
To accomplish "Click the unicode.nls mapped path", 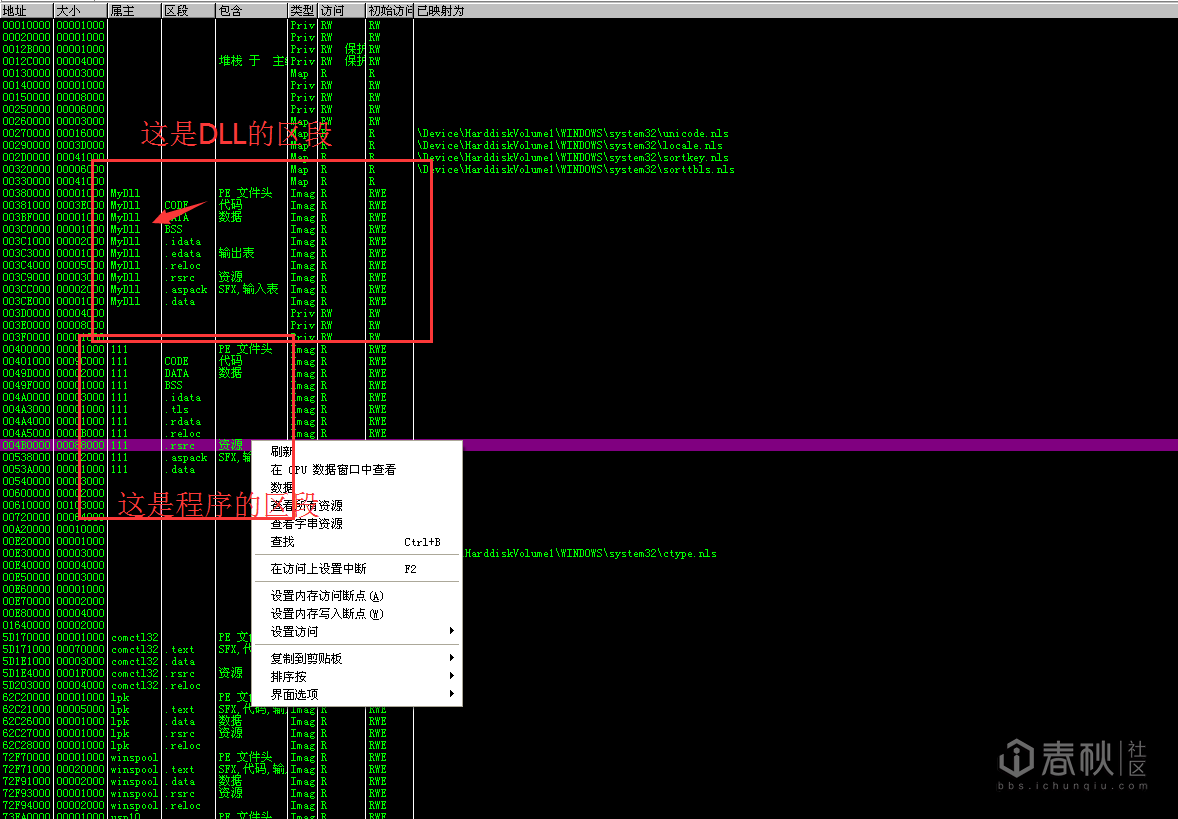I will pyautogui.click(x=572, y=134).
